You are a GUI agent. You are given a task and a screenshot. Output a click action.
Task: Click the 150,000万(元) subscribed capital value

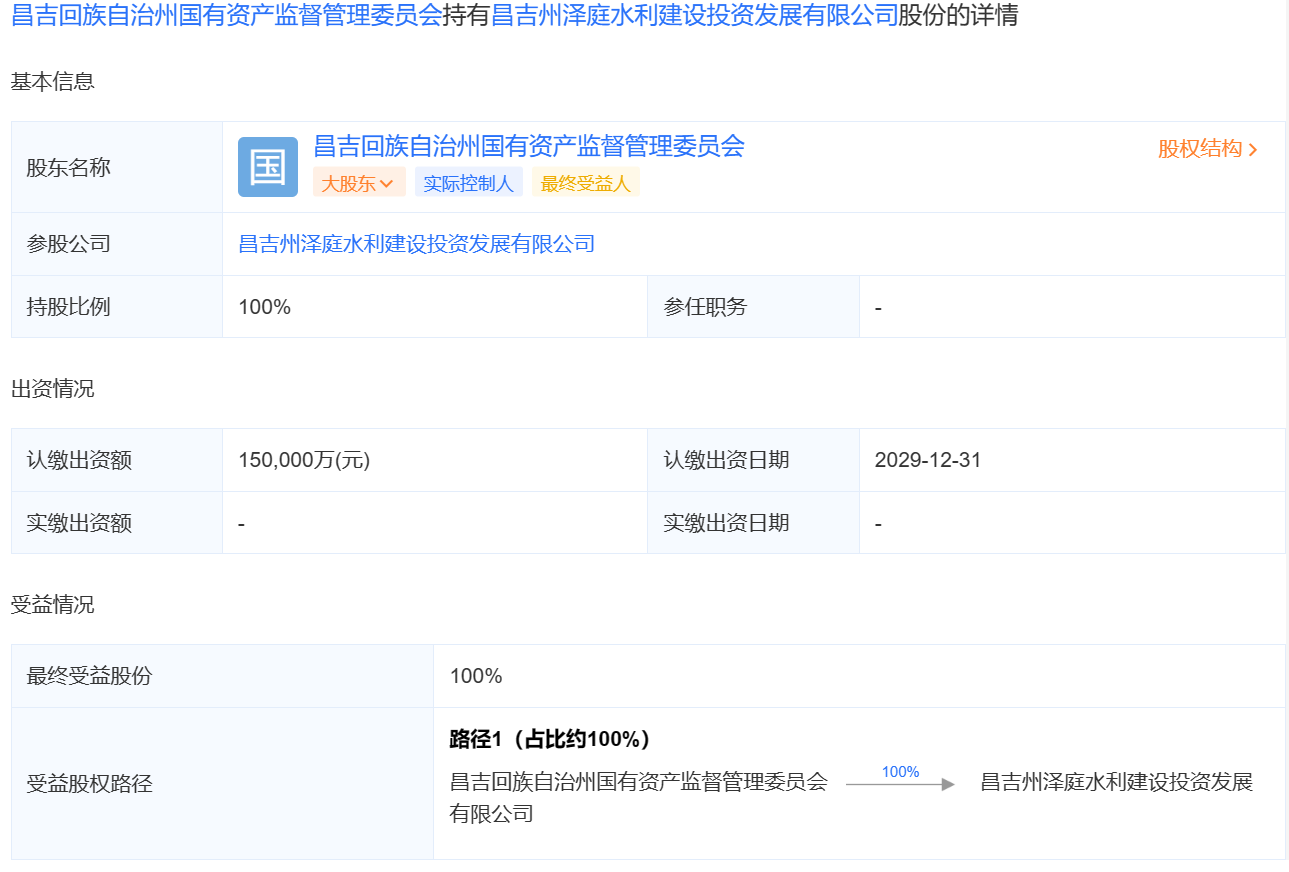(x=304, y=460)
